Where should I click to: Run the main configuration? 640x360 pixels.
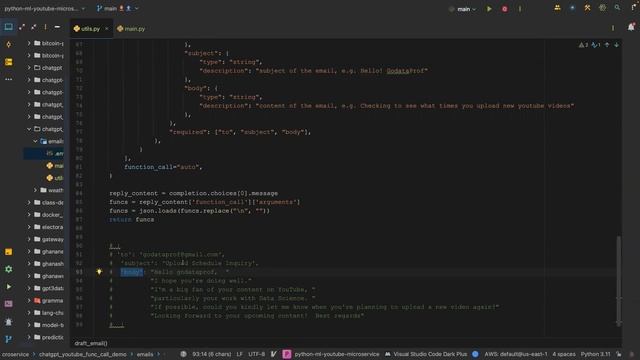pos(489,9)
